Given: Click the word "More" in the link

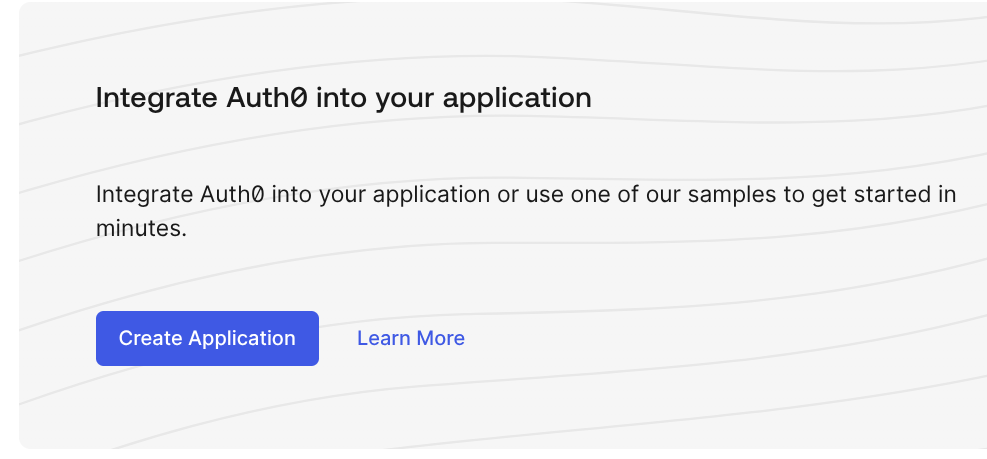Looking at the screenshot, I should (x=440, y=338).
